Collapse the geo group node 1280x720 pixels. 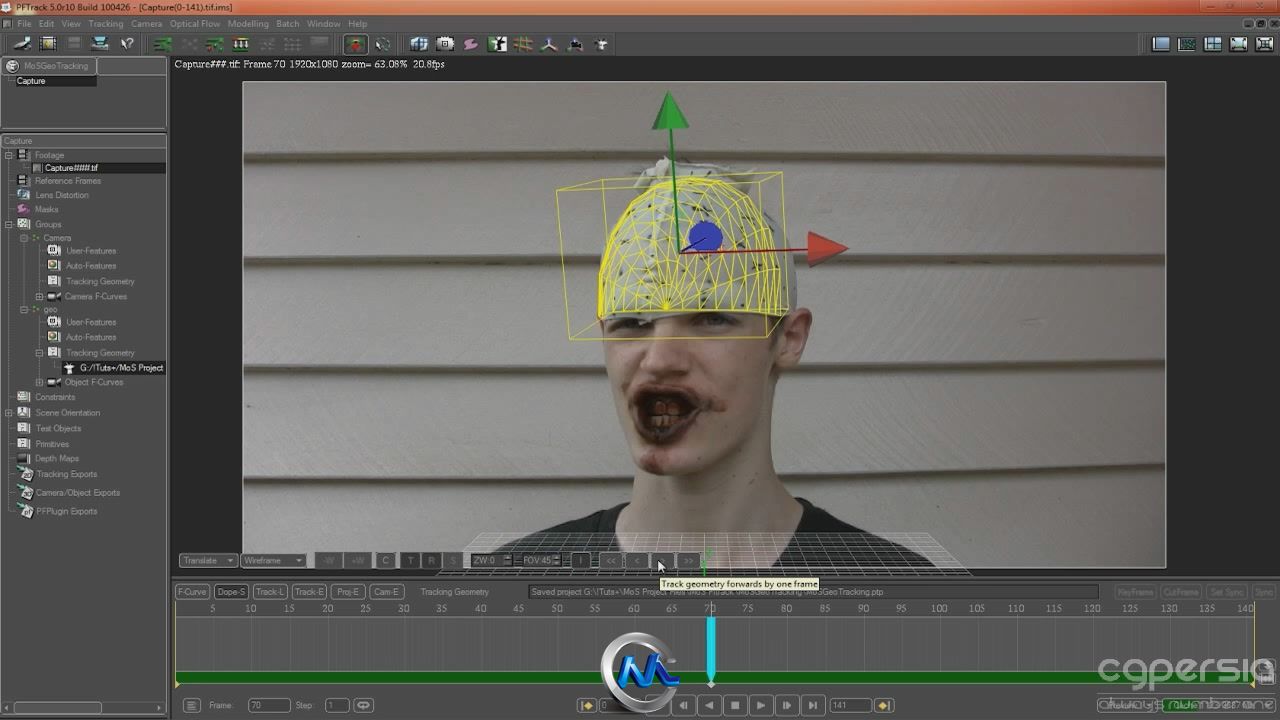point(24,309)
